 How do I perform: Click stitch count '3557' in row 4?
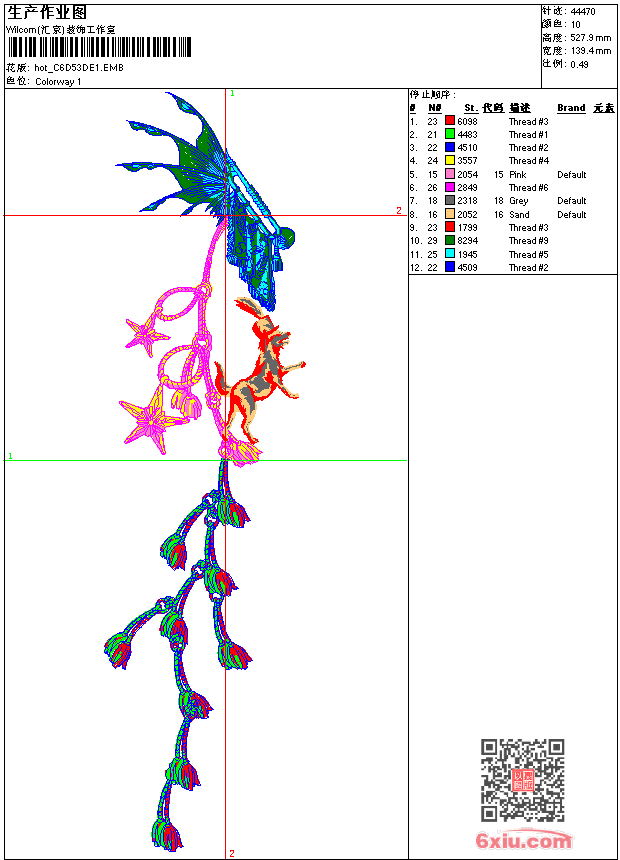[467, 161]
